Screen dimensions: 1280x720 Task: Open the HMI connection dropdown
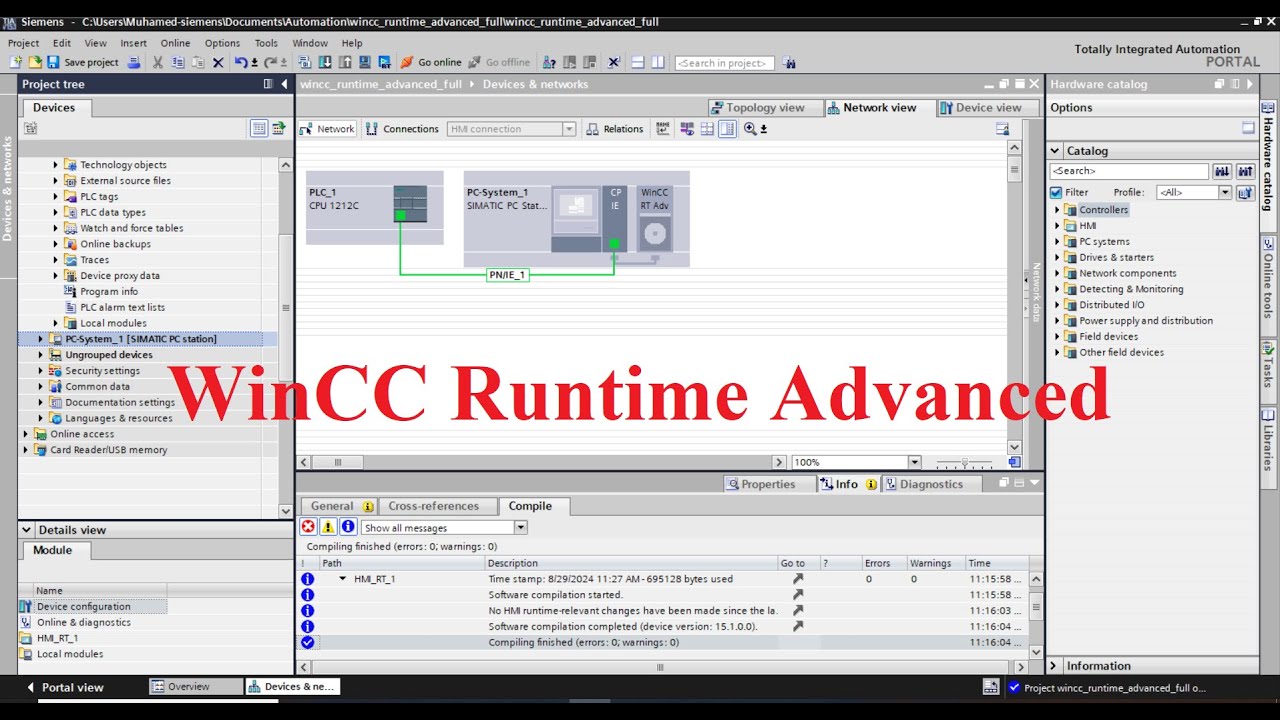(x=569, y=129)
